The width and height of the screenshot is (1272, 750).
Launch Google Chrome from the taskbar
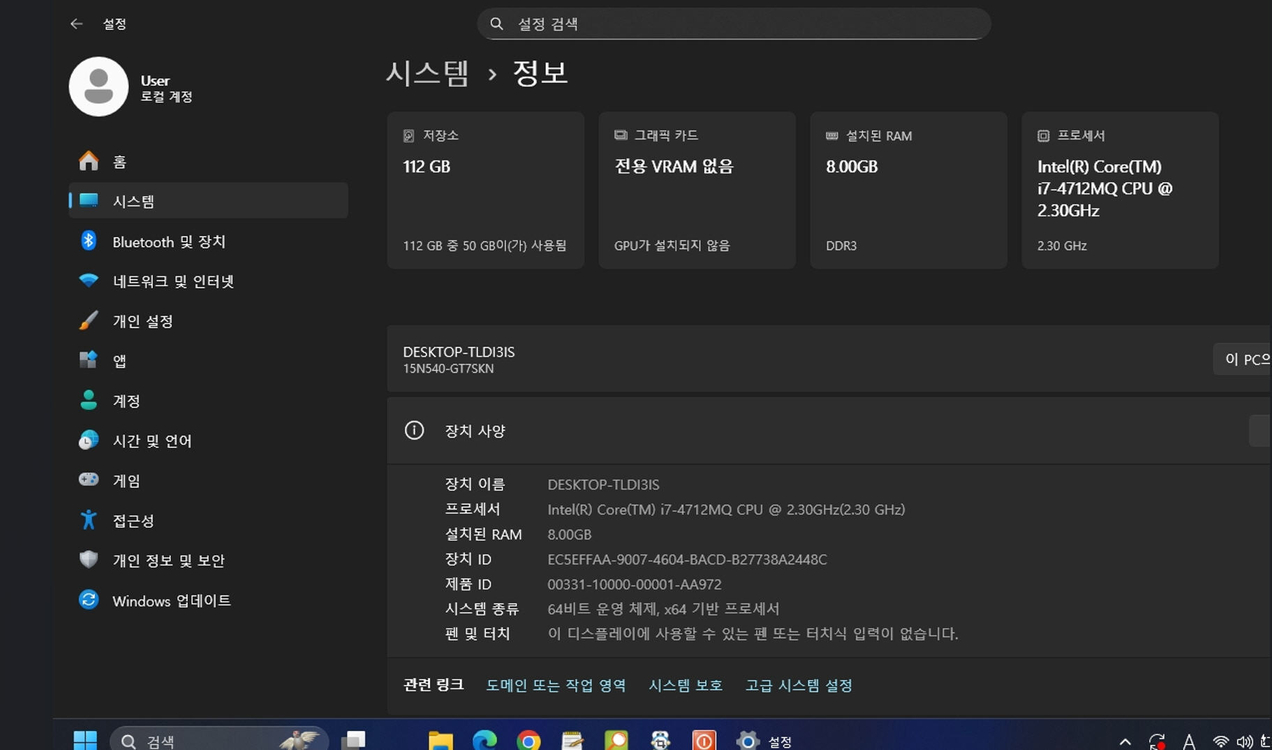[x=529, y=740]
